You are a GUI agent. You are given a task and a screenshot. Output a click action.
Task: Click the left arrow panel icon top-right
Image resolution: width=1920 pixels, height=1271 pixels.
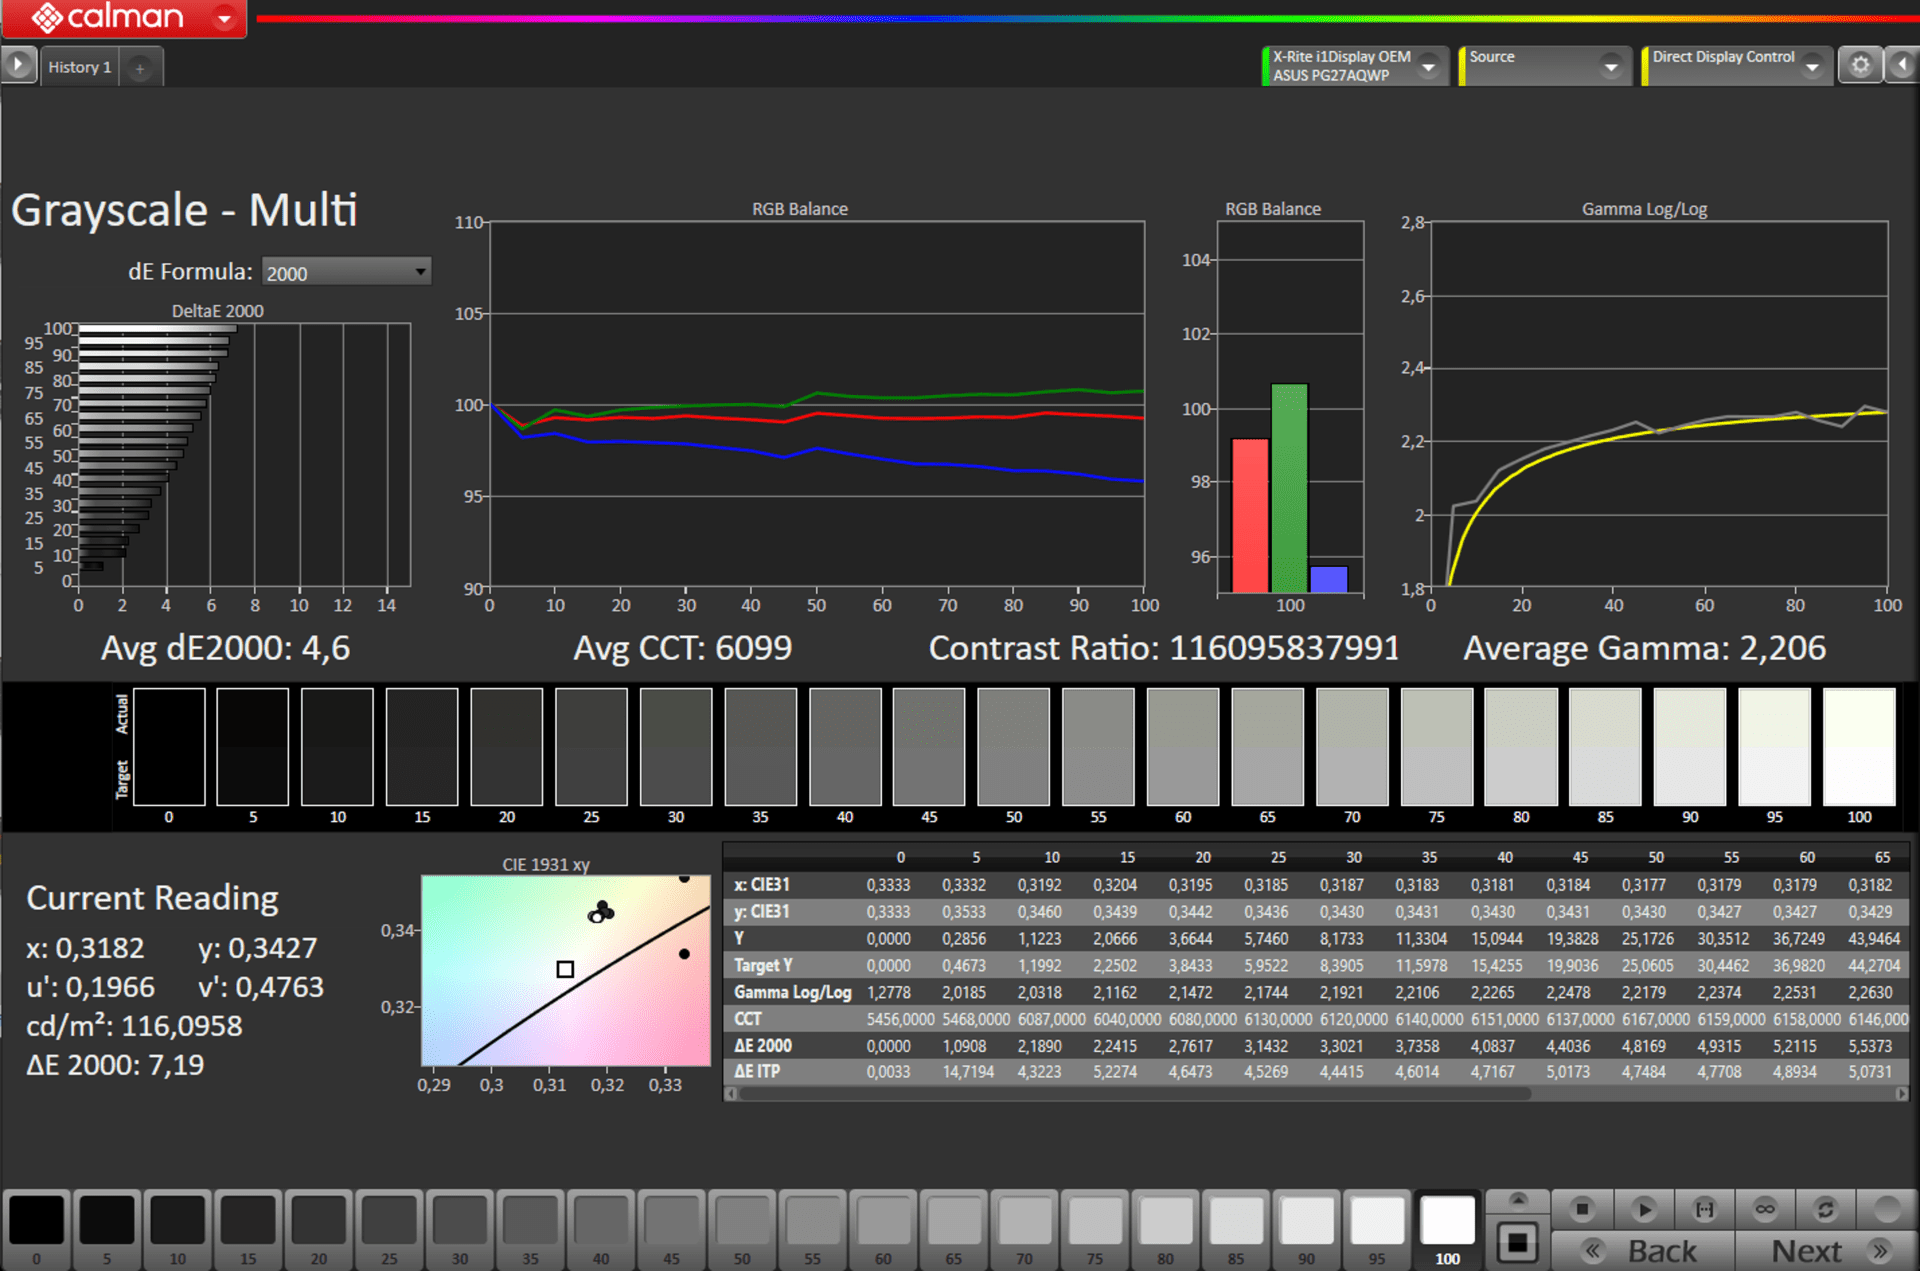coord(1902,66)
